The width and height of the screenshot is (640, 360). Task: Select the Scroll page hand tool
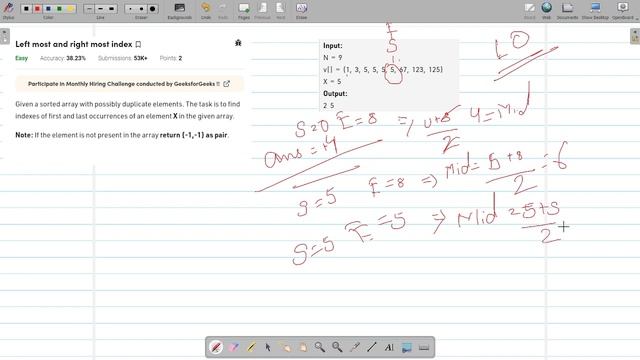point(302,347)
